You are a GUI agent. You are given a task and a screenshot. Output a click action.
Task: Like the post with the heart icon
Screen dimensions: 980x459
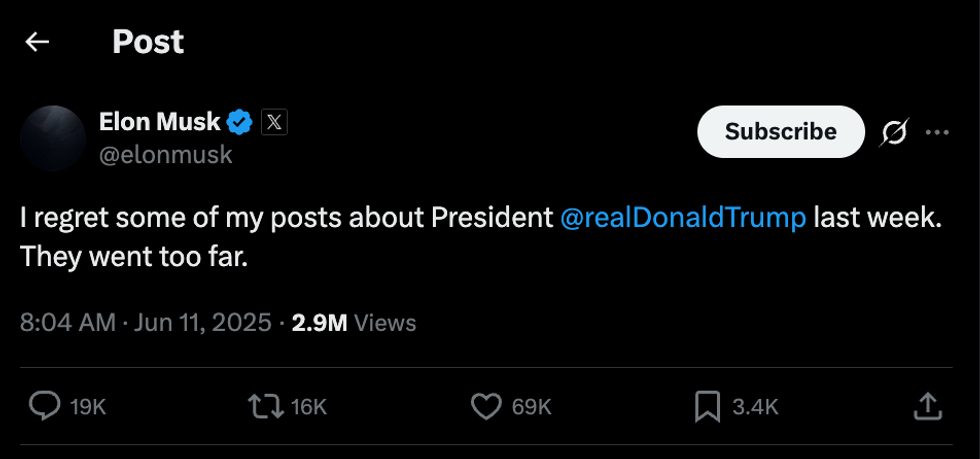coord(486,405)
